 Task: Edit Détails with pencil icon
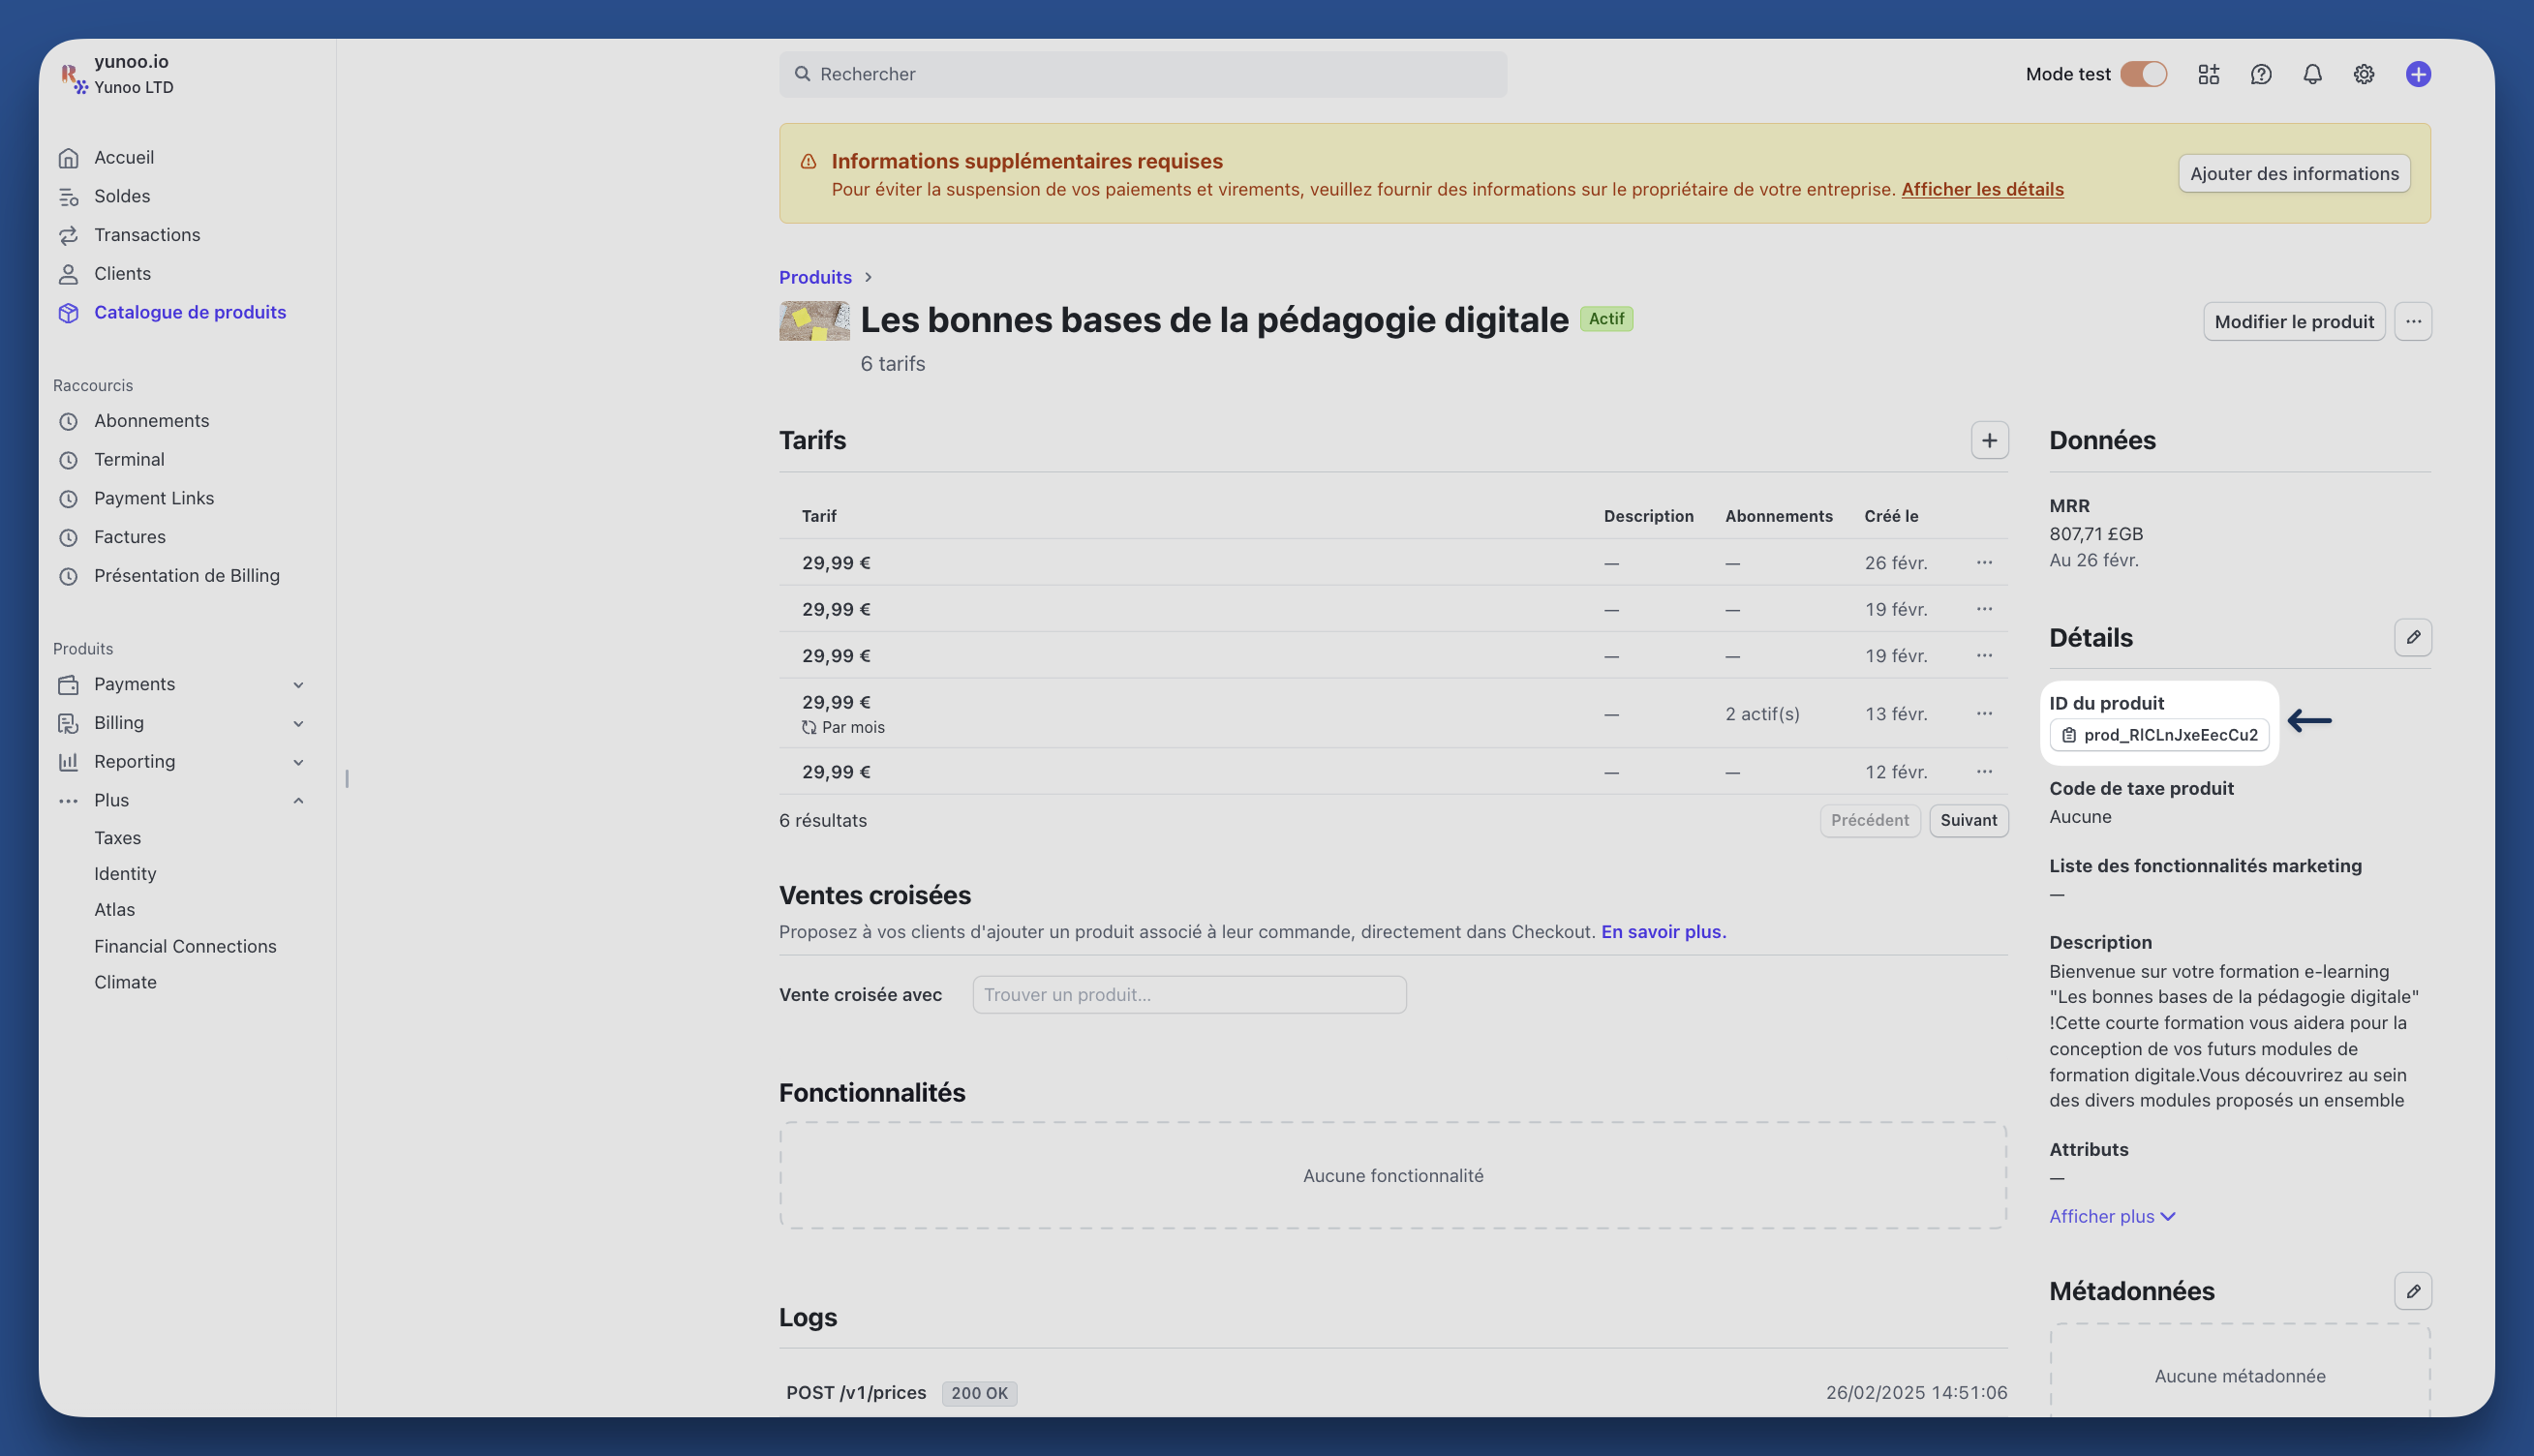(2412, 637)
